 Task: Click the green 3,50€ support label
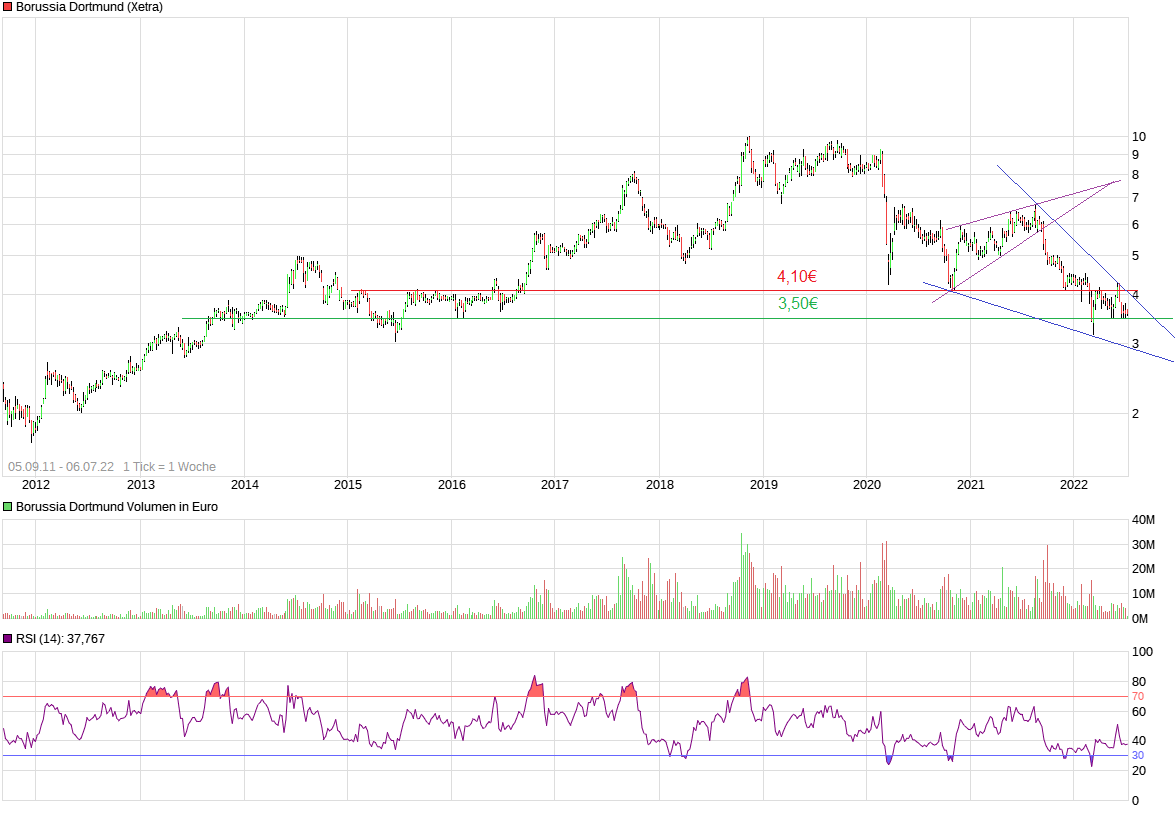click(798, 304)
